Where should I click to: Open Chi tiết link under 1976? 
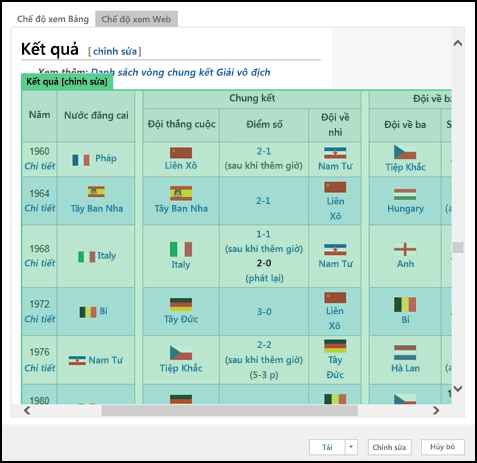40,368
